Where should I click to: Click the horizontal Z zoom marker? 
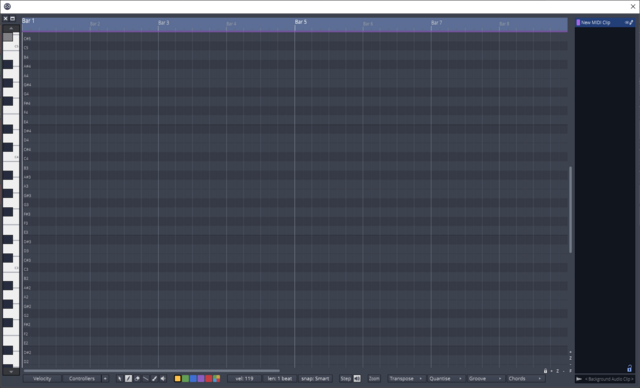click(558, 371)
